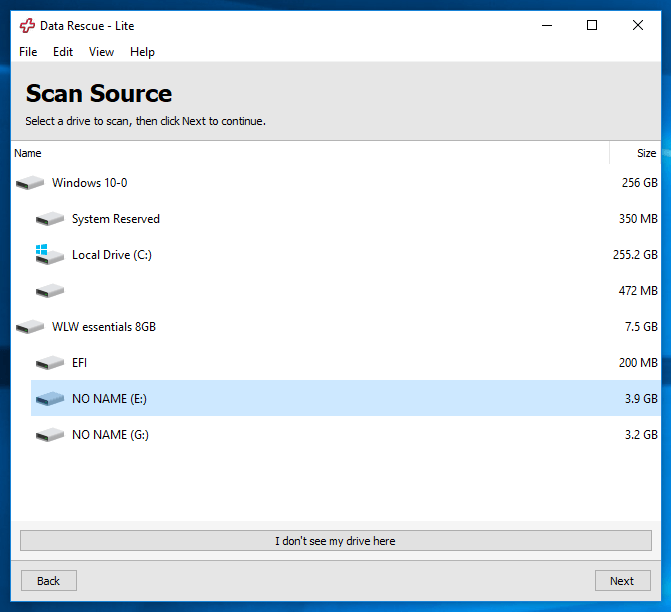Click the Back button
Image resolution: width=671 pixels, height=612 pixels.
[49, 580]
